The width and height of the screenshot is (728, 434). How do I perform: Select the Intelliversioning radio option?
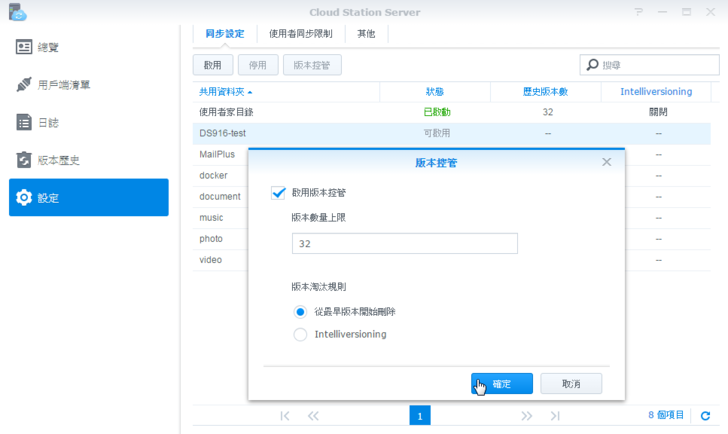click(300, 334)
